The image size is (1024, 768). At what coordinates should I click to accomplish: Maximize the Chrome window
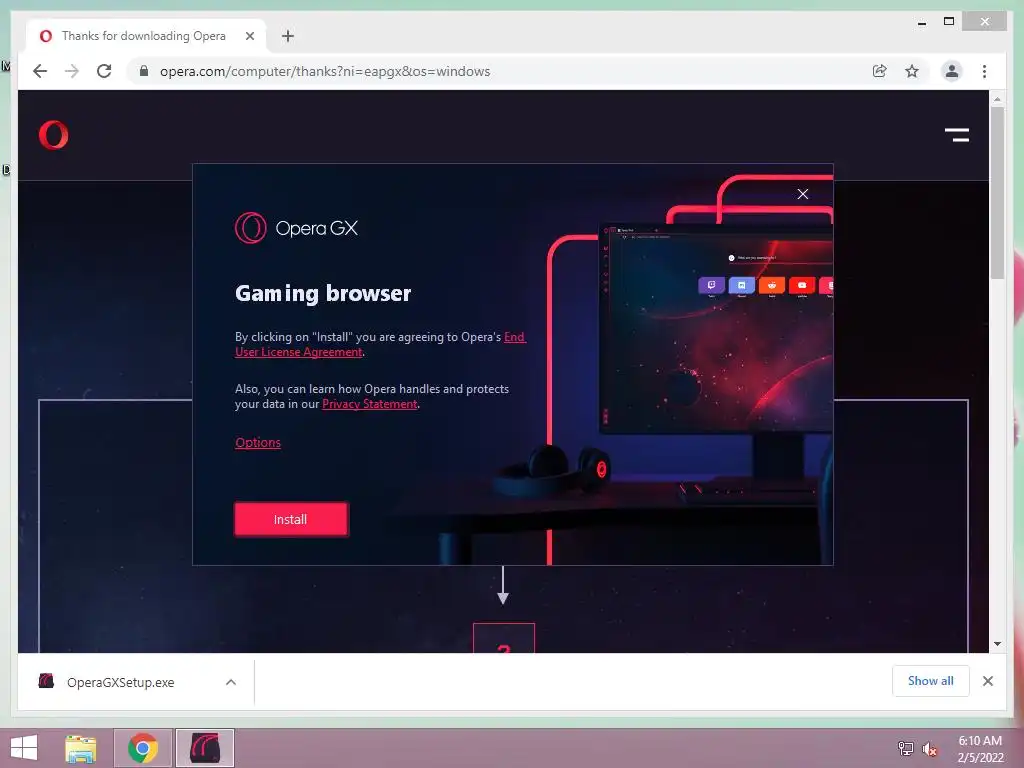[x=949, y=22]
